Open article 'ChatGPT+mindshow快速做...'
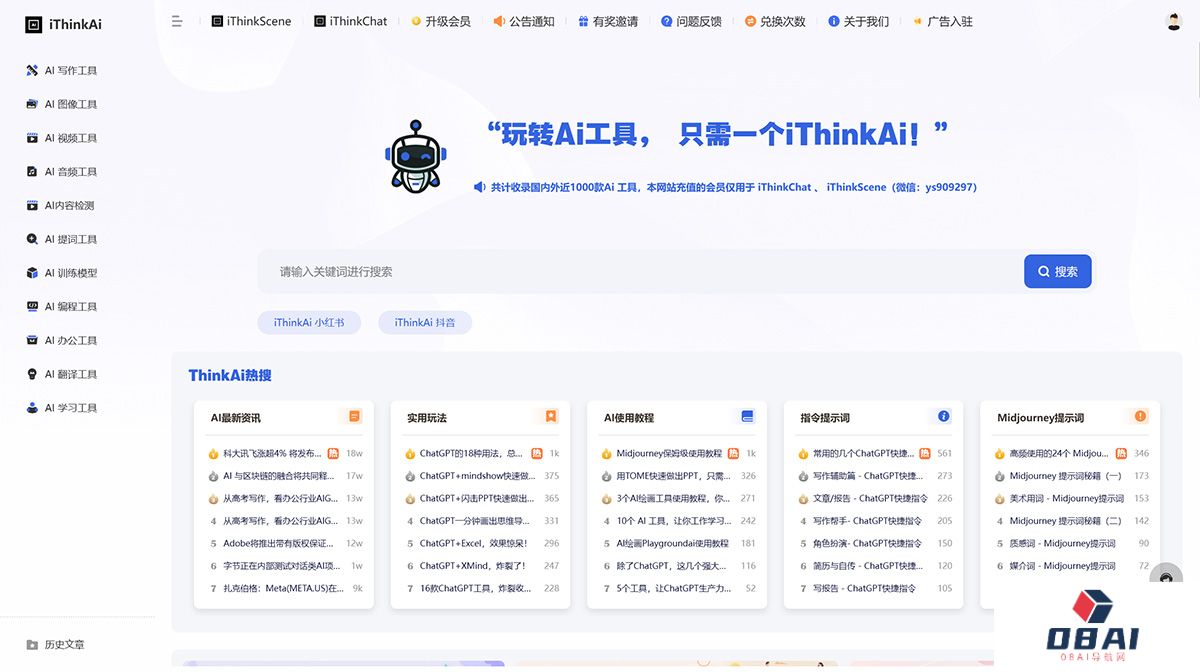The image size is (1200, 672). click(478, 476)
